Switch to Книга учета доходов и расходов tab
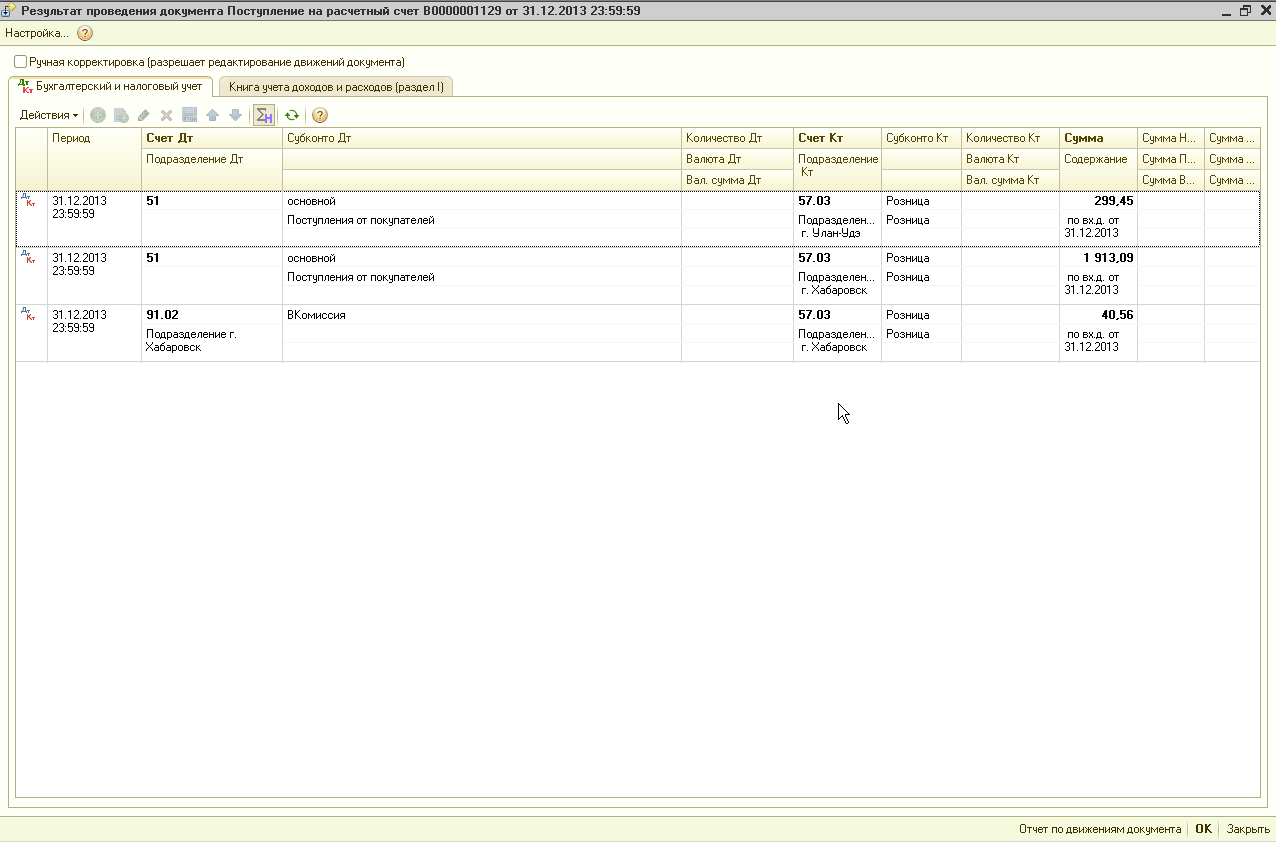Image resolution: width=1276 pixels, height=843 pixels. coord(336,87)
